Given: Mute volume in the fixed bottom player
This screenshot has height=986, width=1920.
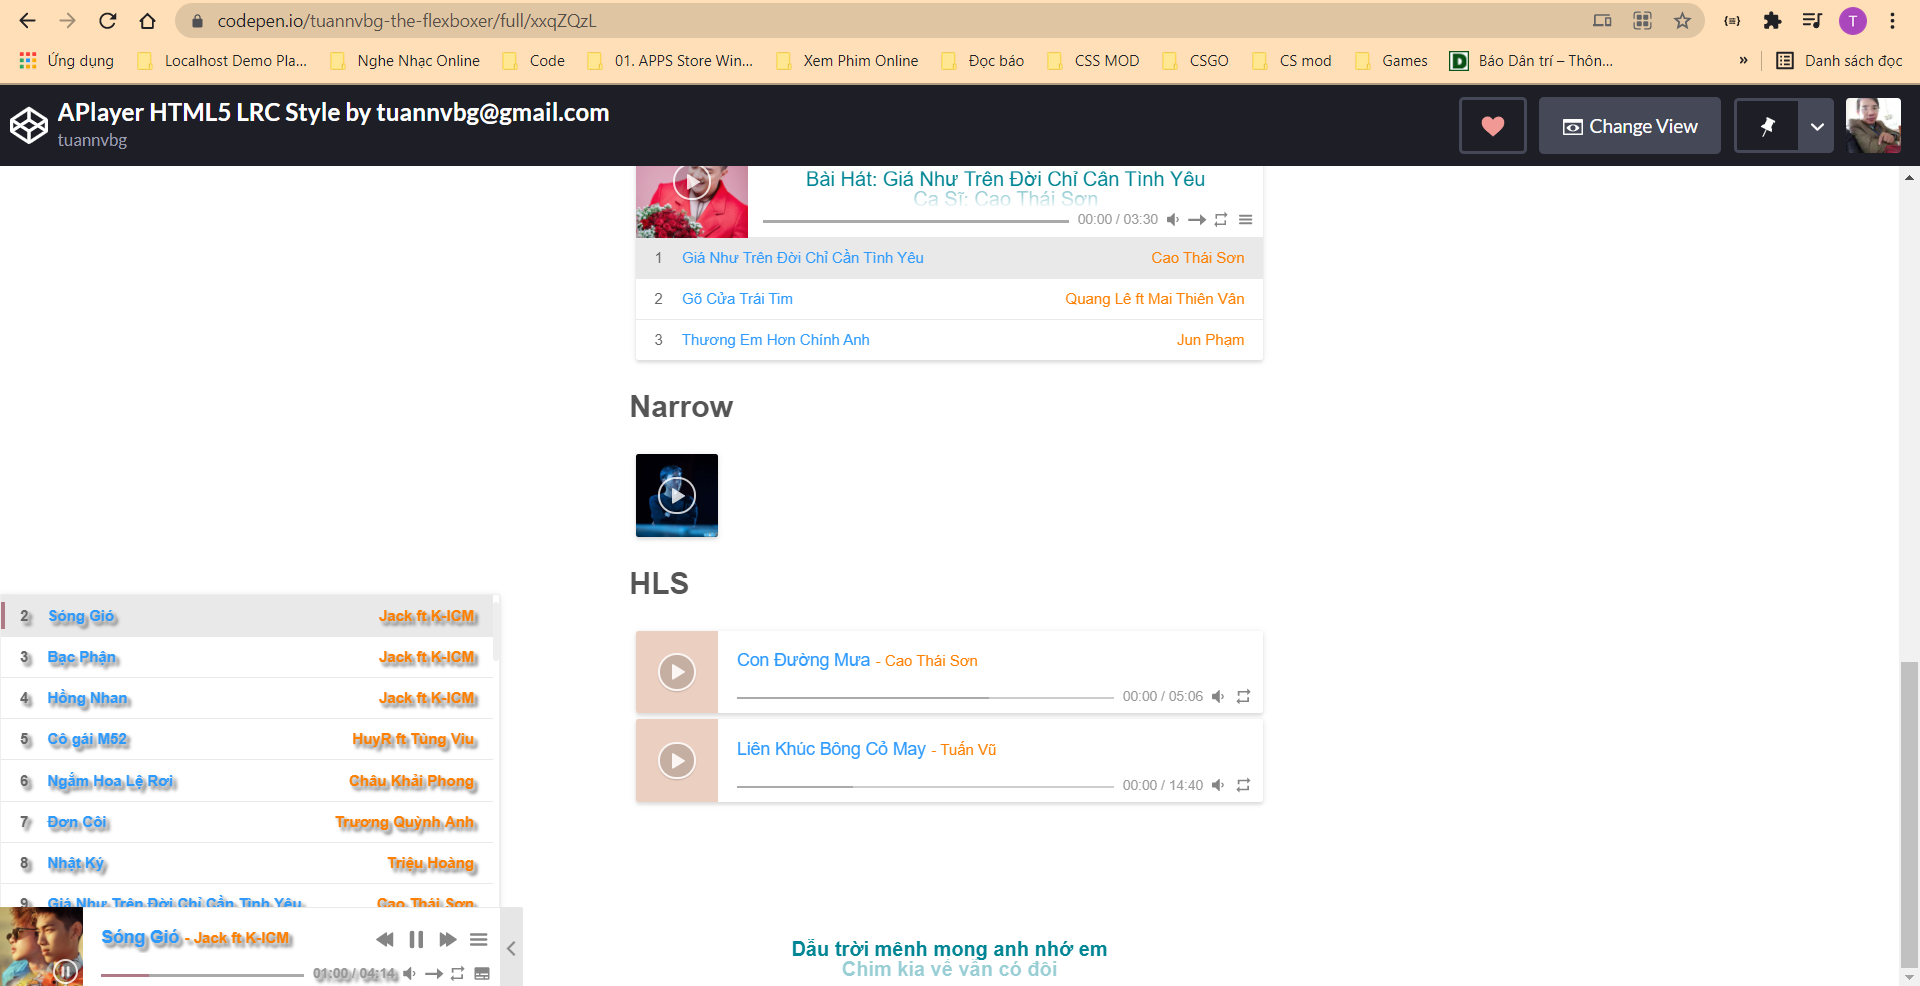Looking at the screenshot, I should tap(410, 973).
